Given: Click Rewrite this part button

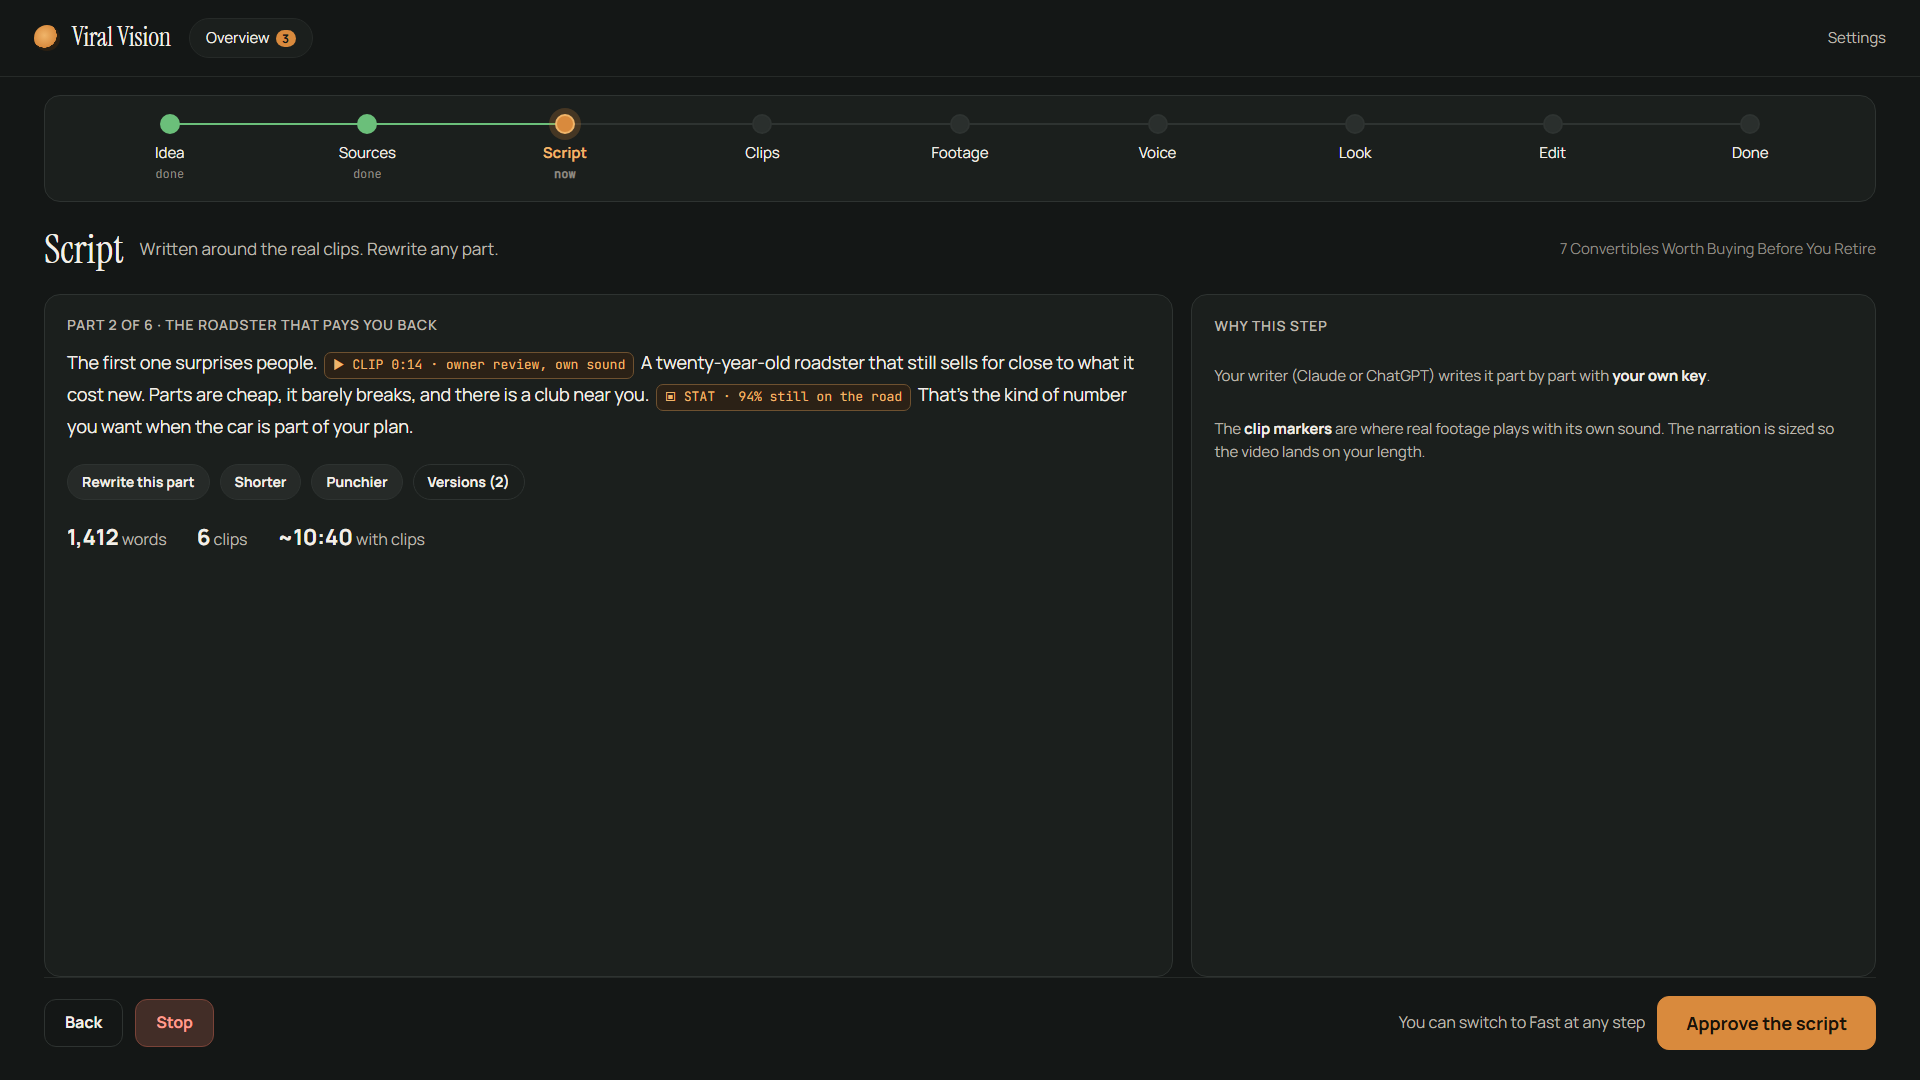Looking at the screenshot, I should 138,482.
